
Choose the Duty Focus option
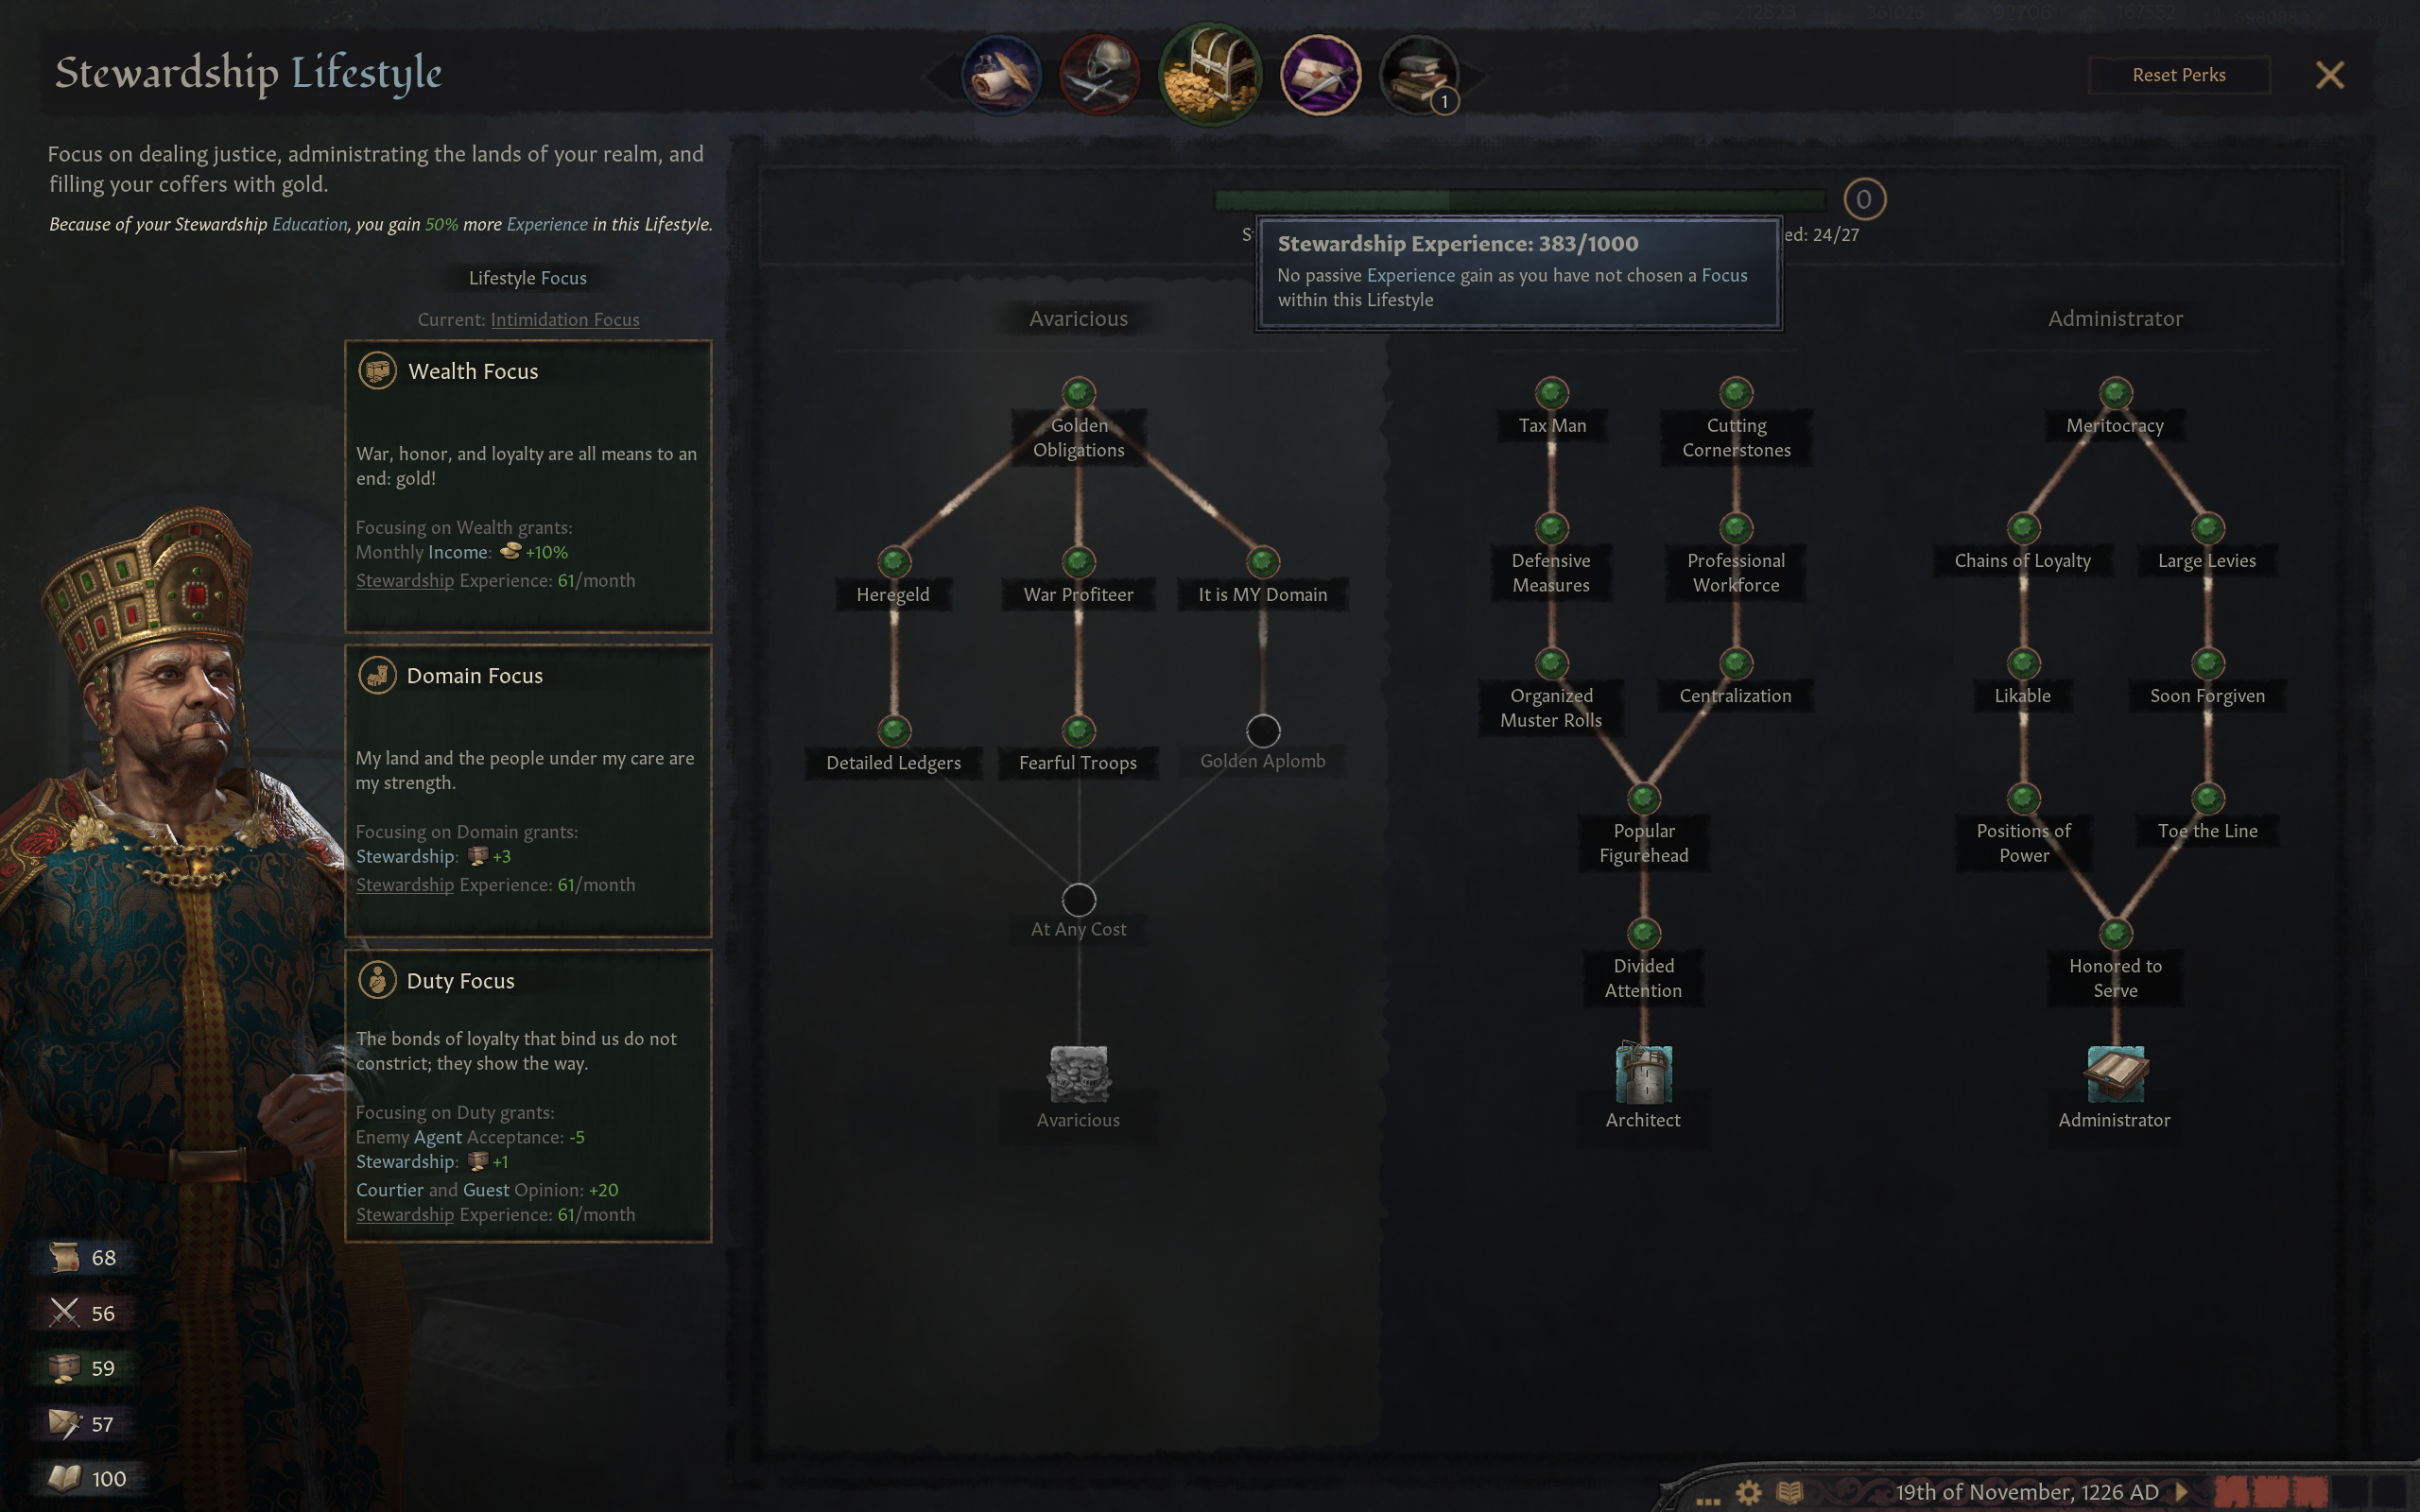[x=528, y=1096]
